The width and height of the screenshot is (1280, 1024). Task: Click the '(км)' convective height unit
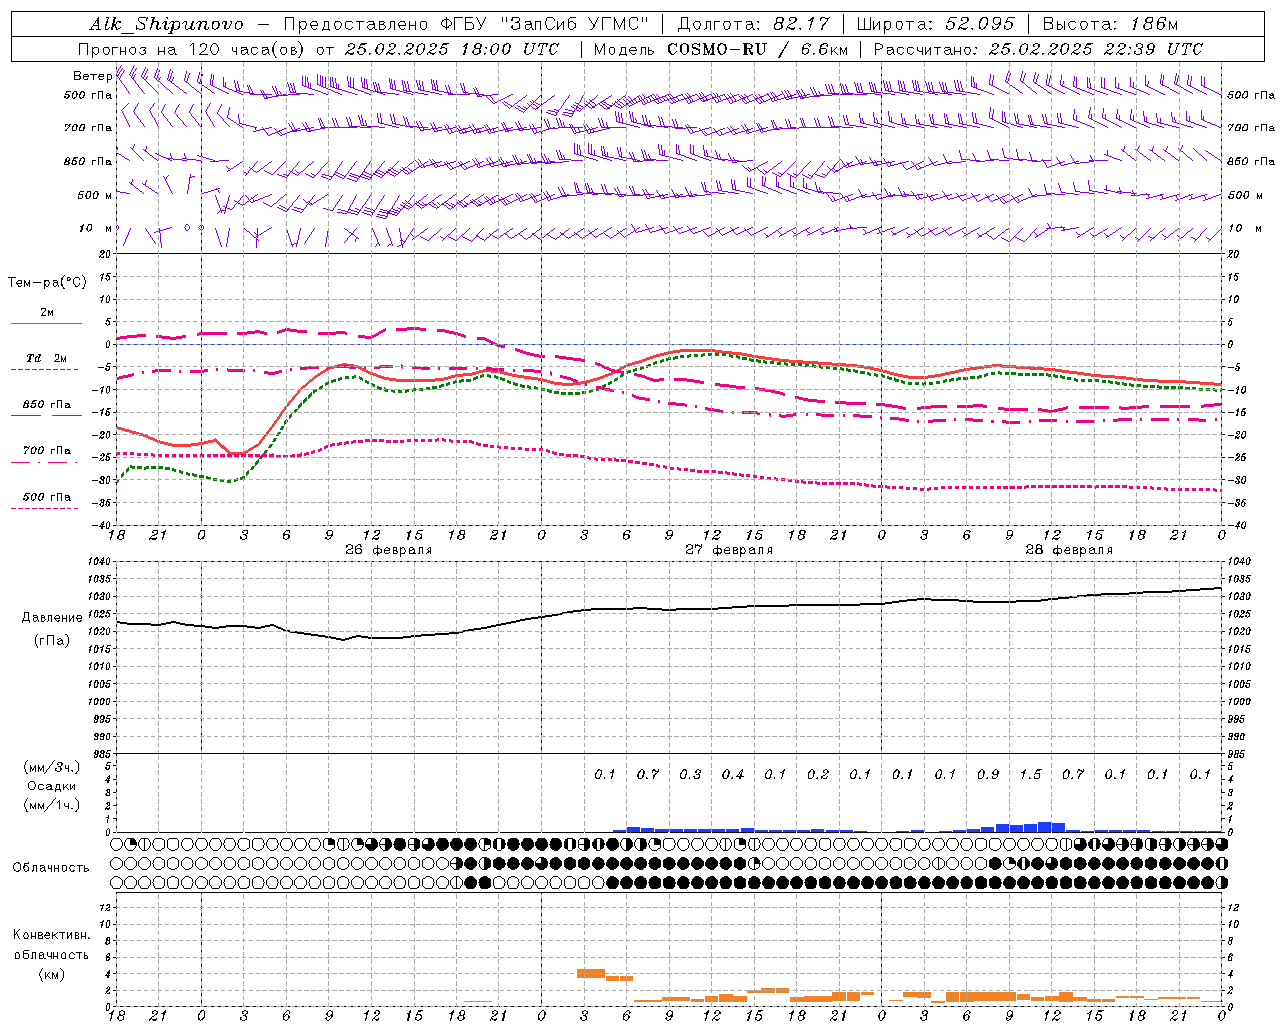51,973
